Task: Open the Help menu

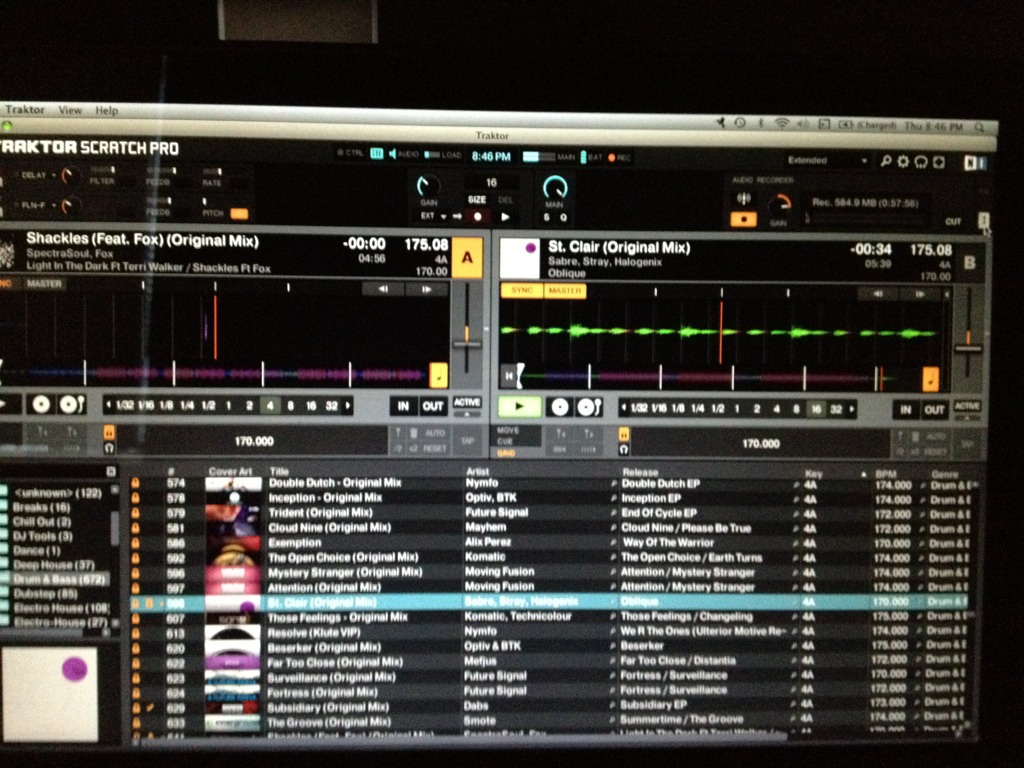Action: (x=106, y=110)
